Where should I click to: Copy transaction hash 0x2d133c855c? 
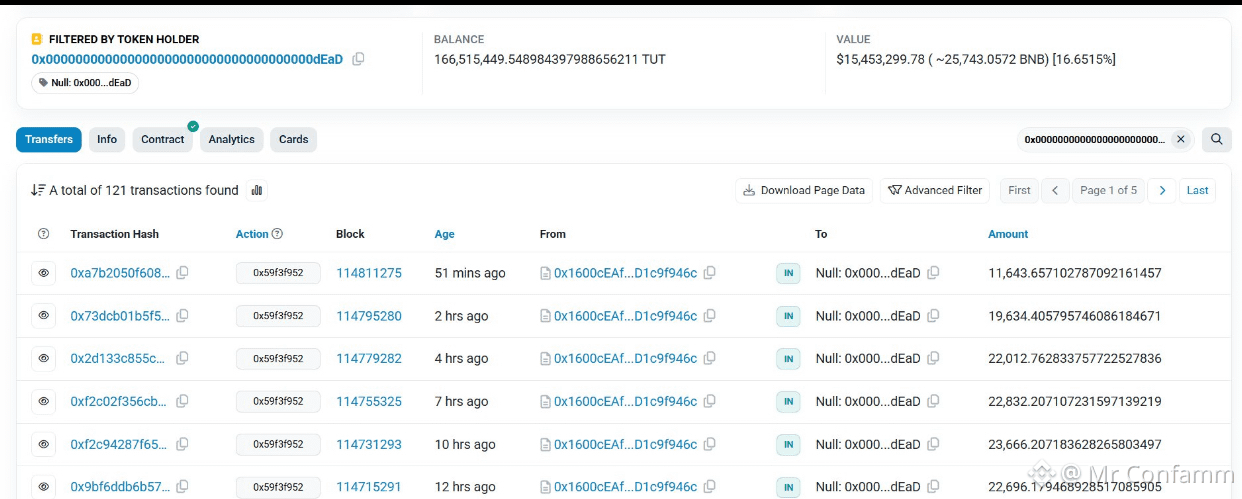(x=182, y=358)
